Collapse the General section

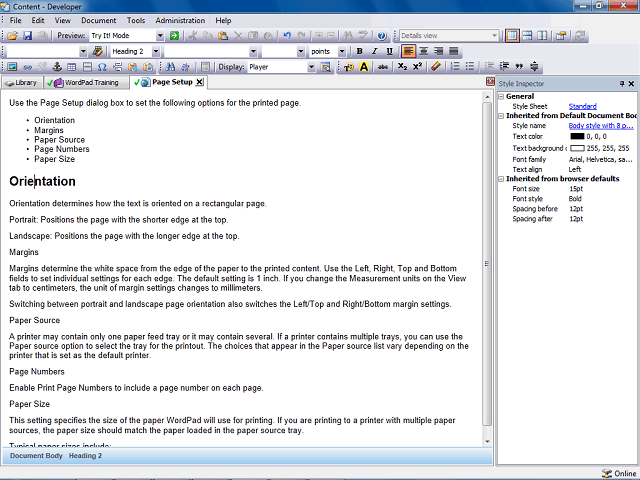pos(501,97)
